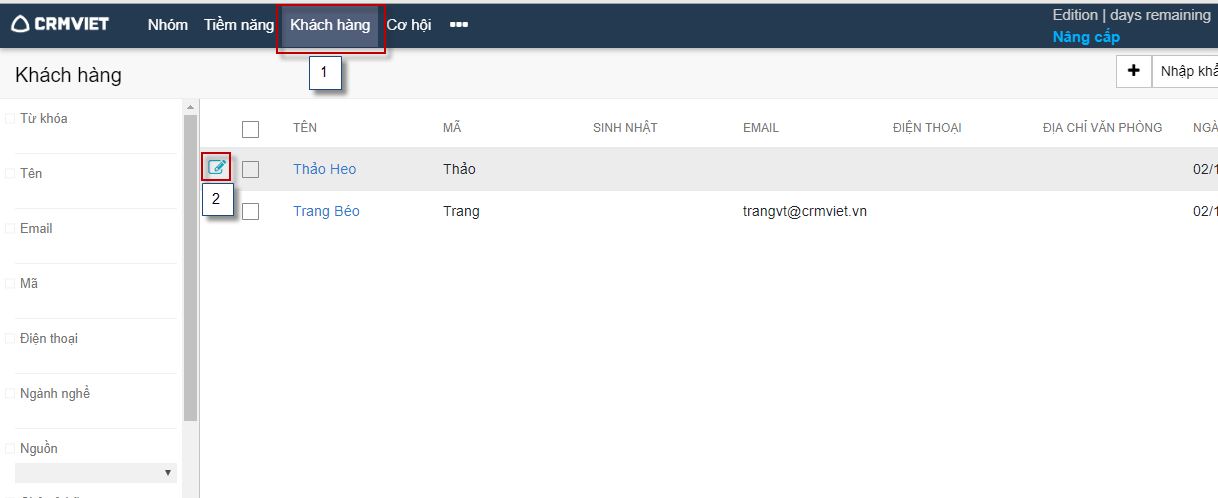
Task: Click the sidebar scroll up arrow
Action: click(x=190, y=107)
